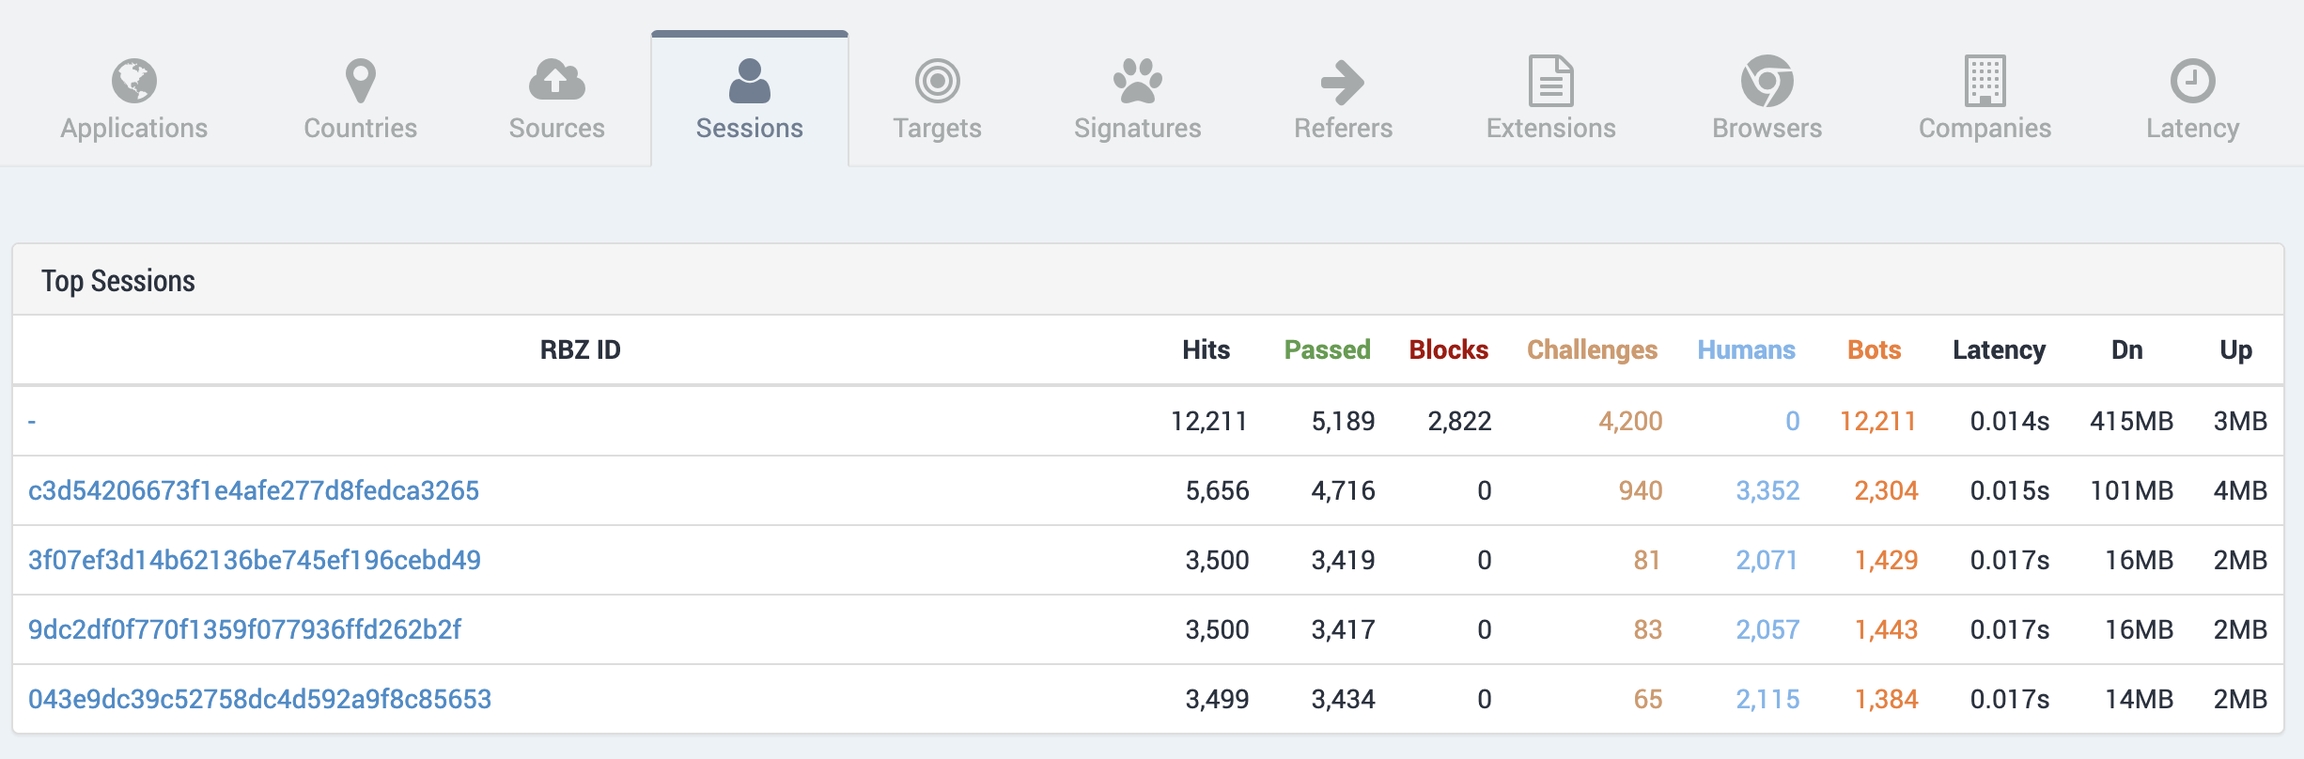Click the dash RBZ ID link
Viewport: 2304px width, 759px height.
32,422
